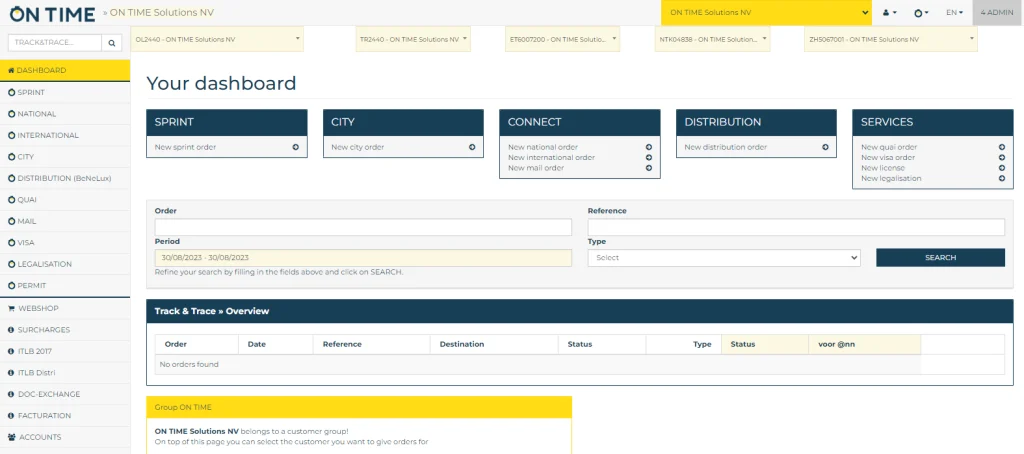Screen dimensions: 1024x454
Task: Open the Visa menu item
Action: [x=65, y=242]
